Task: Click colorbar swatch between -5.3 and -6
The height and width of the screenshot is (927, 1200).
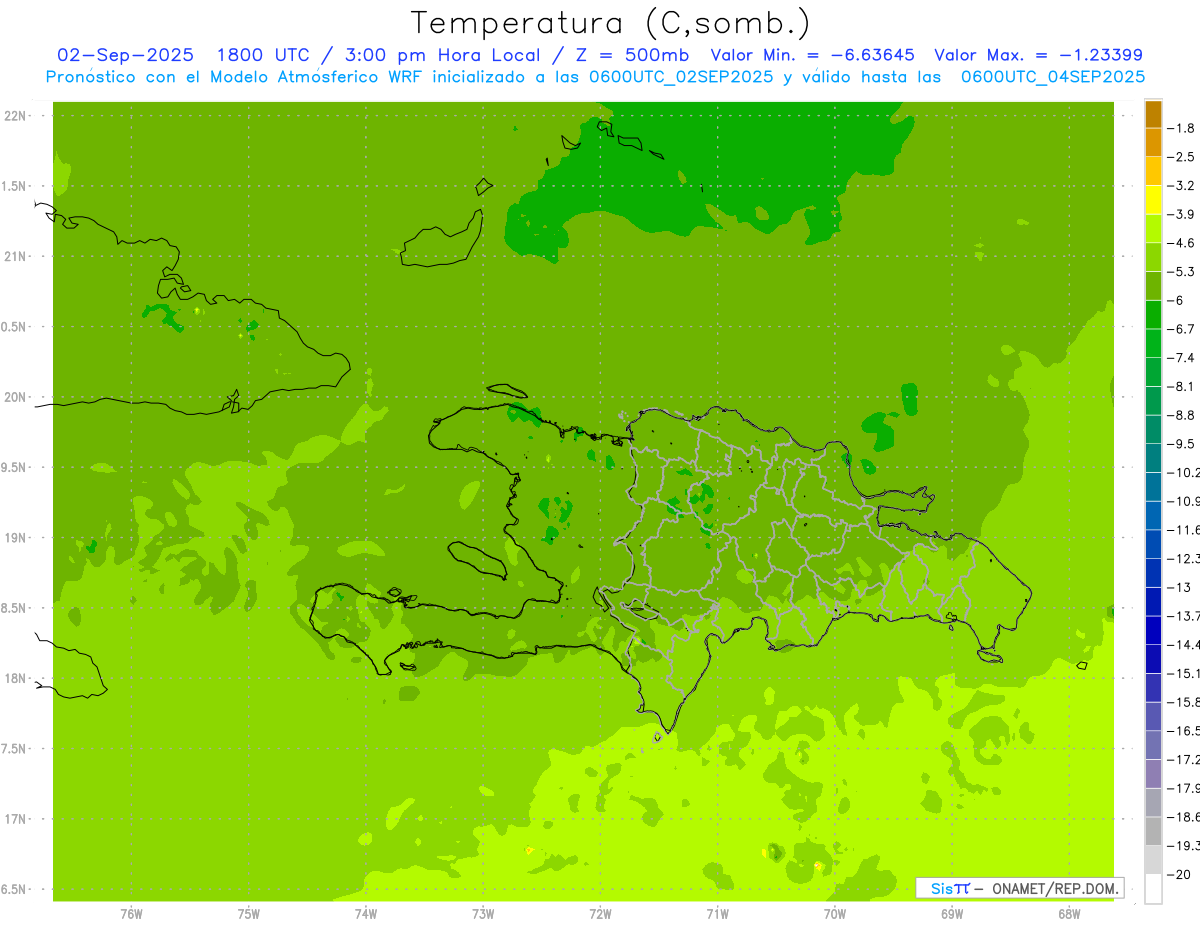Action: [1153, 286]
